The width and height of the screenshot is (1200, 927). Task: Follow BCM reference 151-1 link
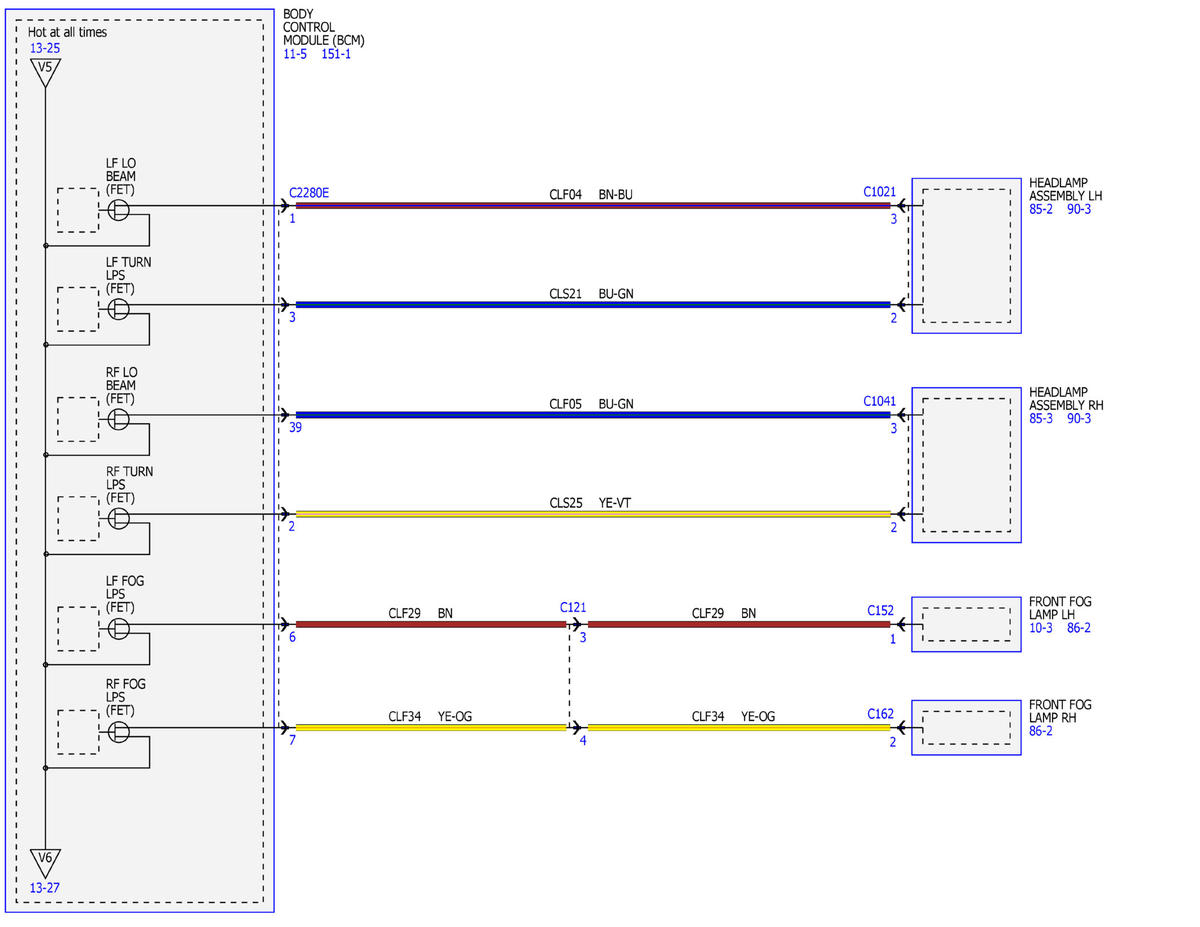click(x=336, y=54)
